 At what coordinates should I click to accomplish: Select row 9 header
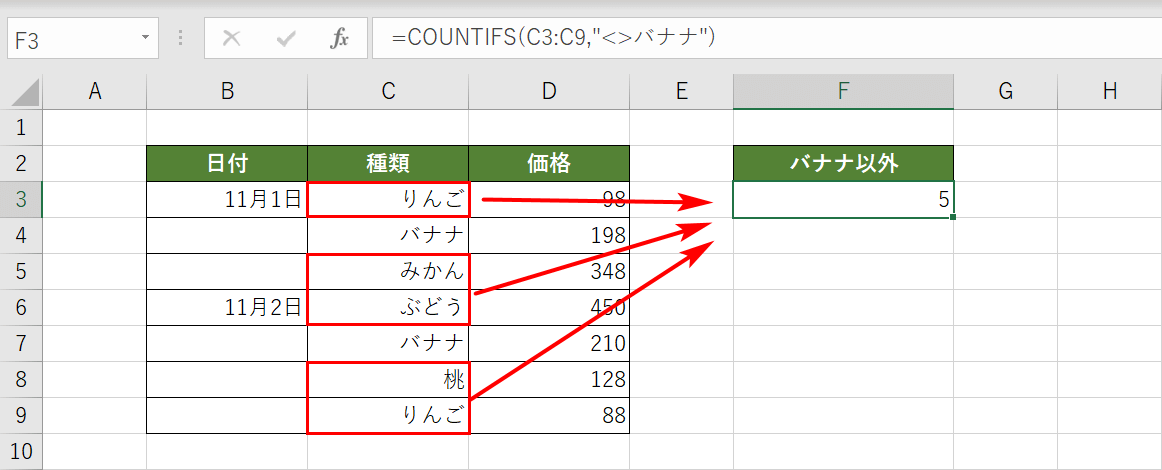pyautogui.click(x=21, y=415)
